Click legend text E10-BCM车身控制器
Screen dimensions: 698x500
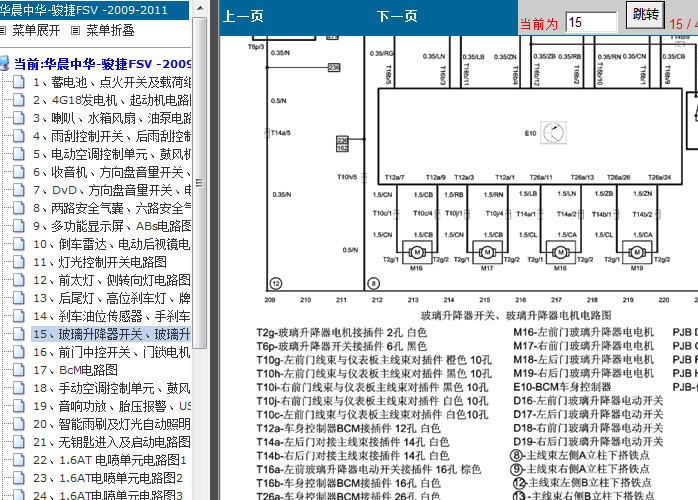[x=562, y=387]
